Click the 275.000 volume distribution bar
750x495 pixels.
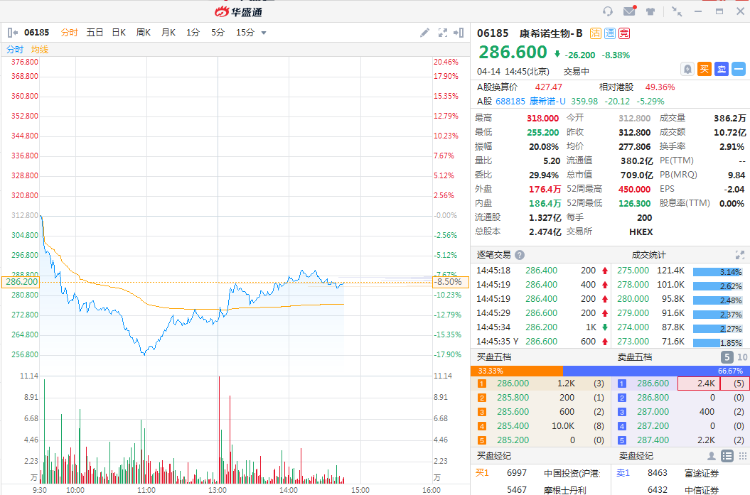tap(718, 270)
